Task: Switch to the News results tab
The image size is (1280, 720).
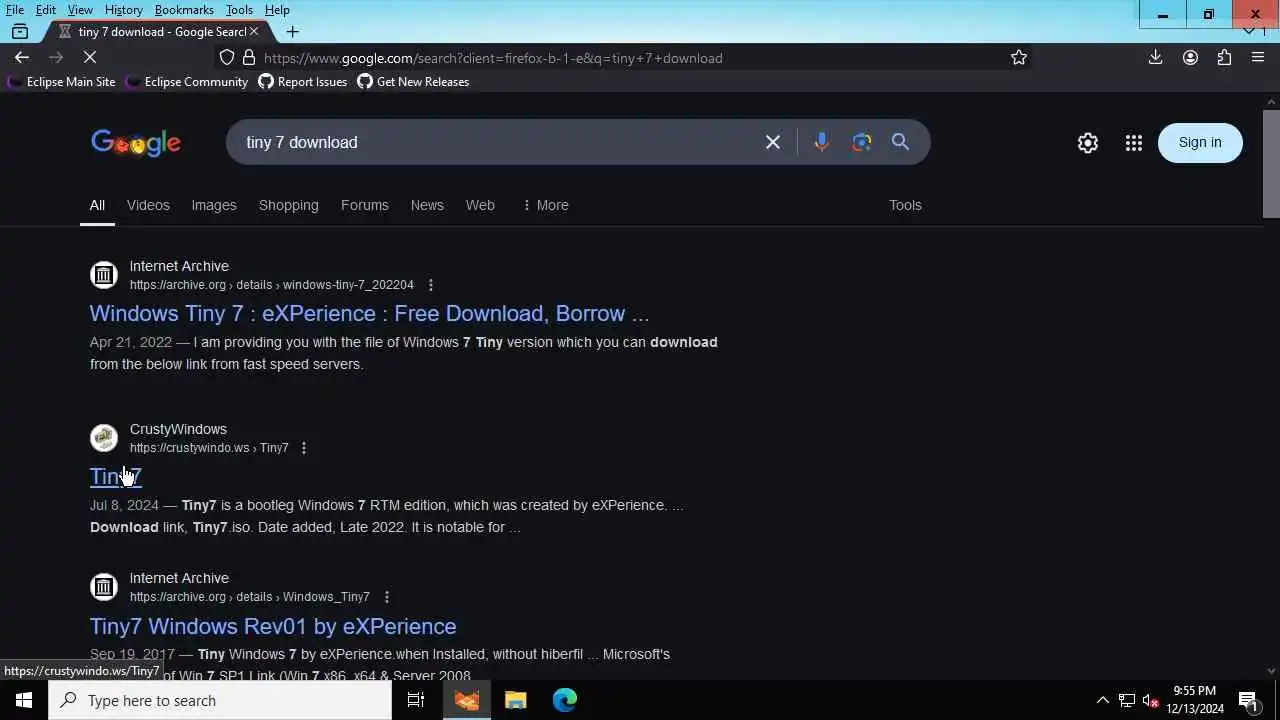Action: 427,205
